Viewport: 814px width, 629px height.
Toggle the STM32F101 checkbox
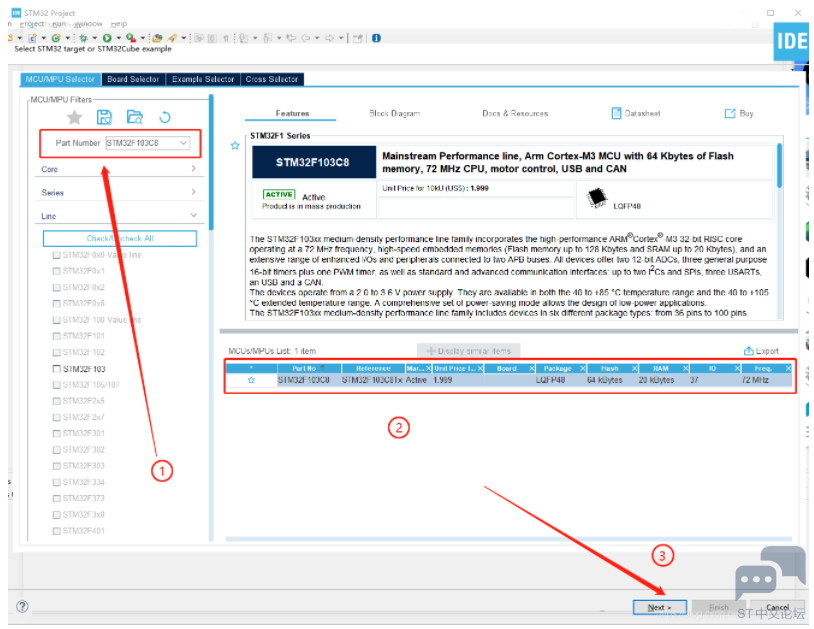[57, 336]
